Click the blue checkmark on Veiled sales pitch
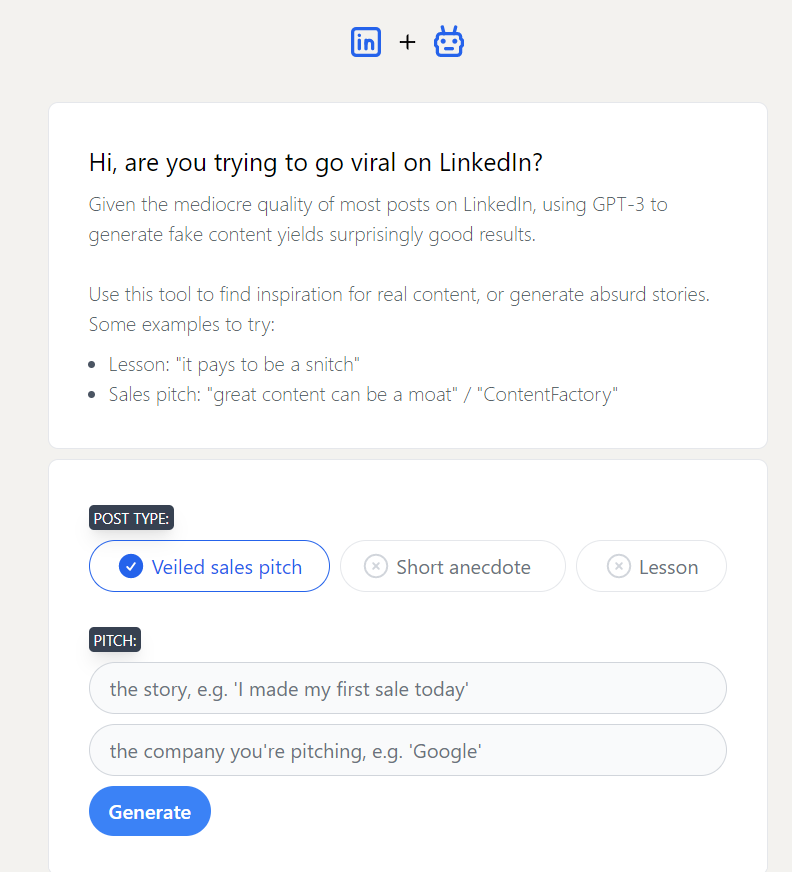The width and height of the screenshot is (792, 872). tap(131, 567)
